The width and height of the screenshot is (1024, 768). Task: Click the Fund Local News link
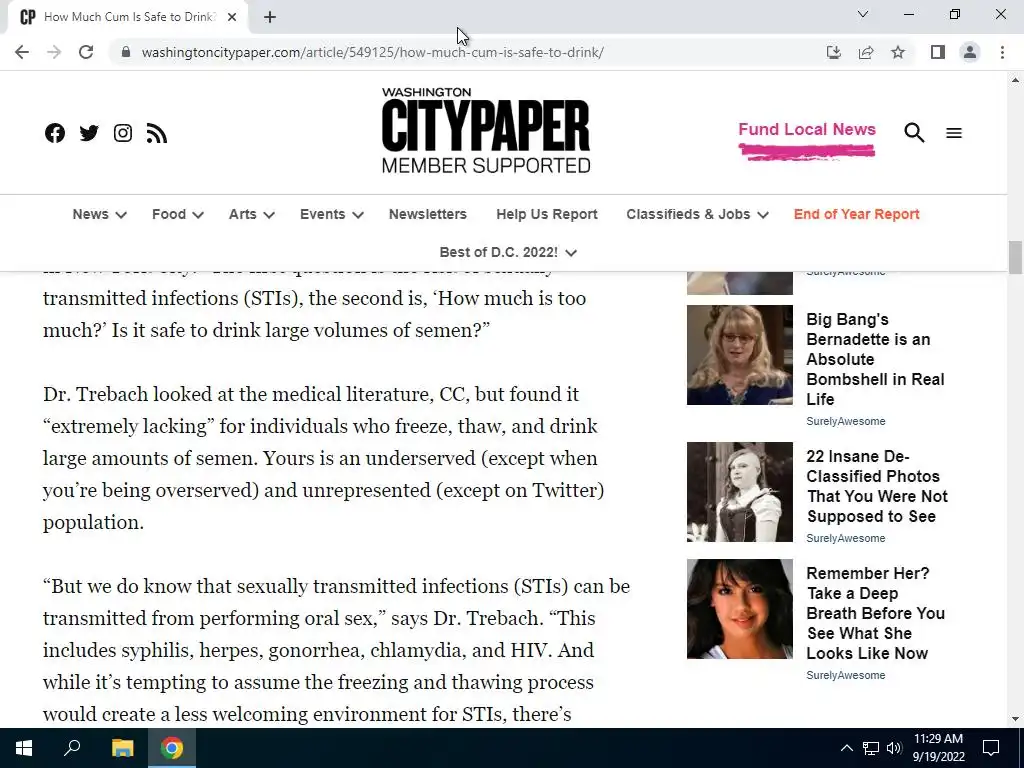click(807, 130)
